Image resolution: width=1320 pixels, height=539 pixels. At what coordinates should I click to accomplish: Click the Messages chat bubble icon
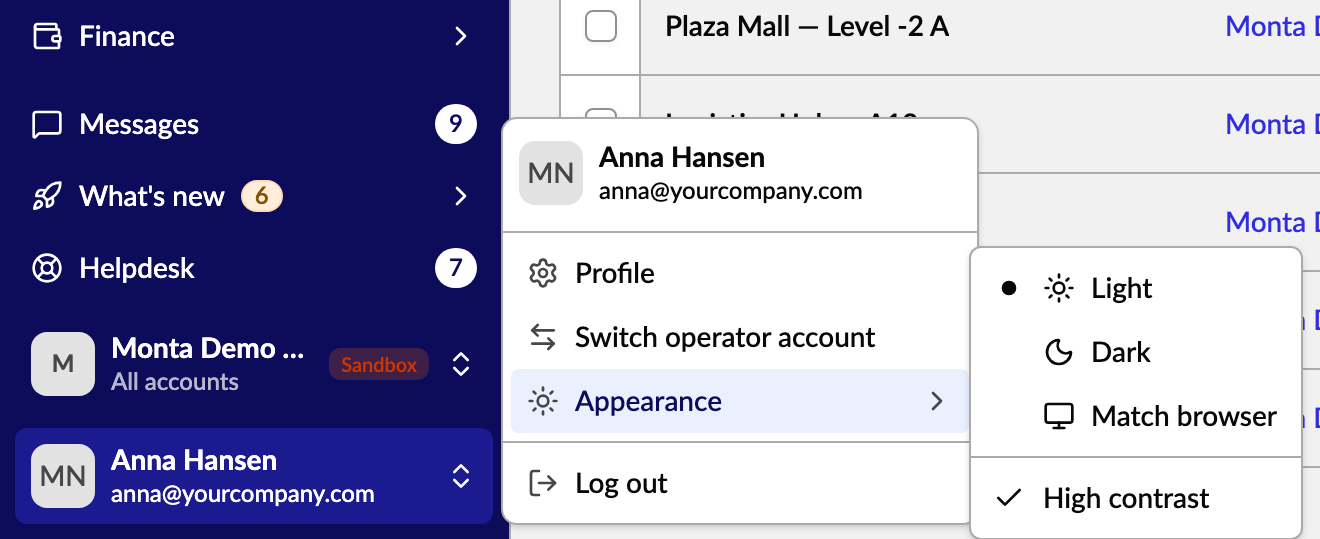[47, 125]
